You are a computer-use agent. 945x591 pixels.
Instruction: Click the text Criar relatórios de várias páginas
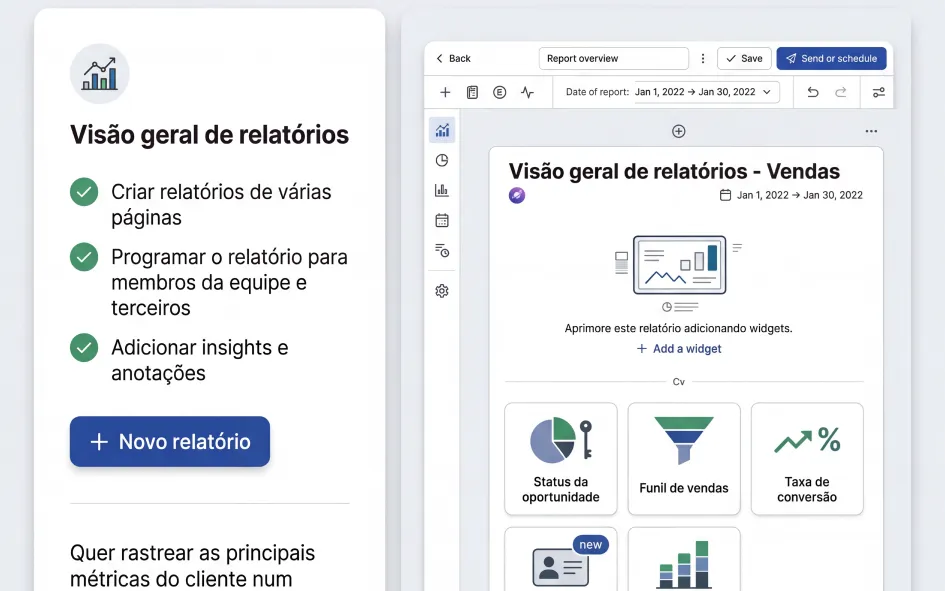(x=221, y=204)
